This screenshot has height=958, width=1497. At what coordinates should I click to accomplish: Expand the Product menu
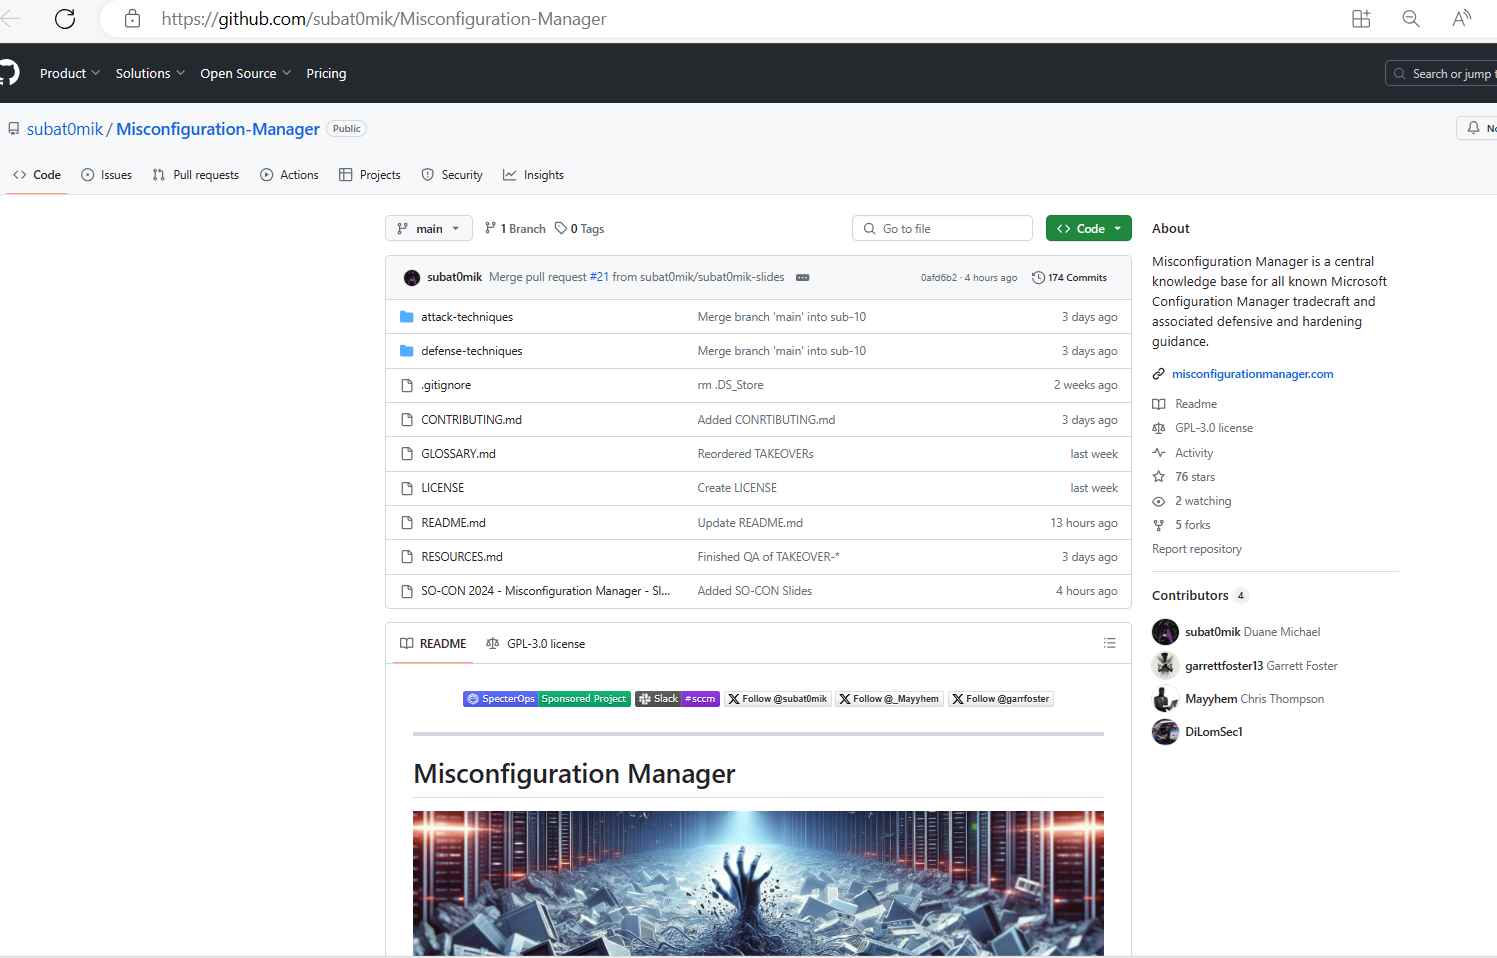pos(69,73)
